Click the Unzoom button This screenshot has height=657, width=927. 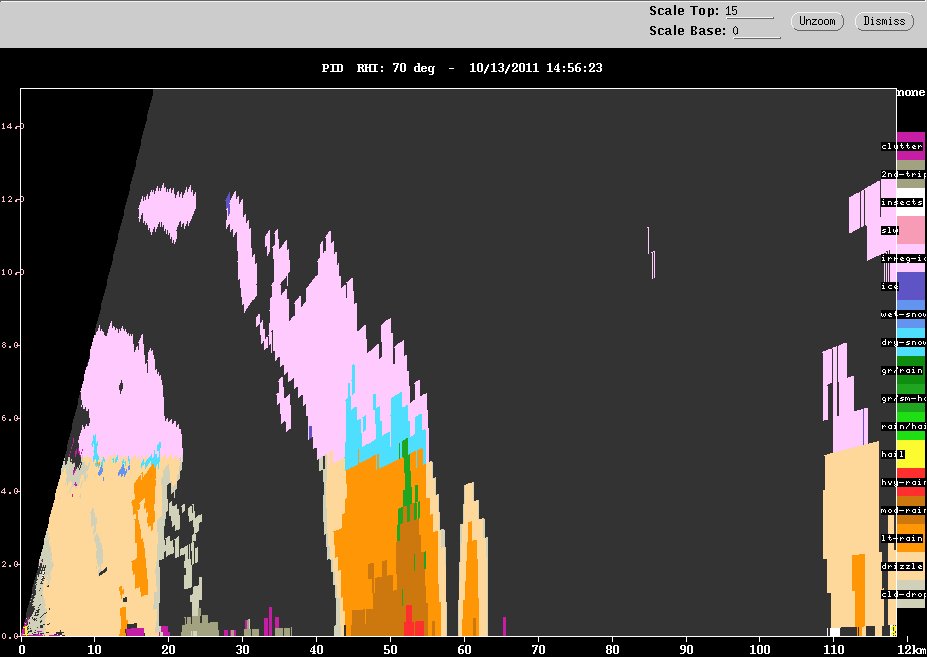(817, 21)
